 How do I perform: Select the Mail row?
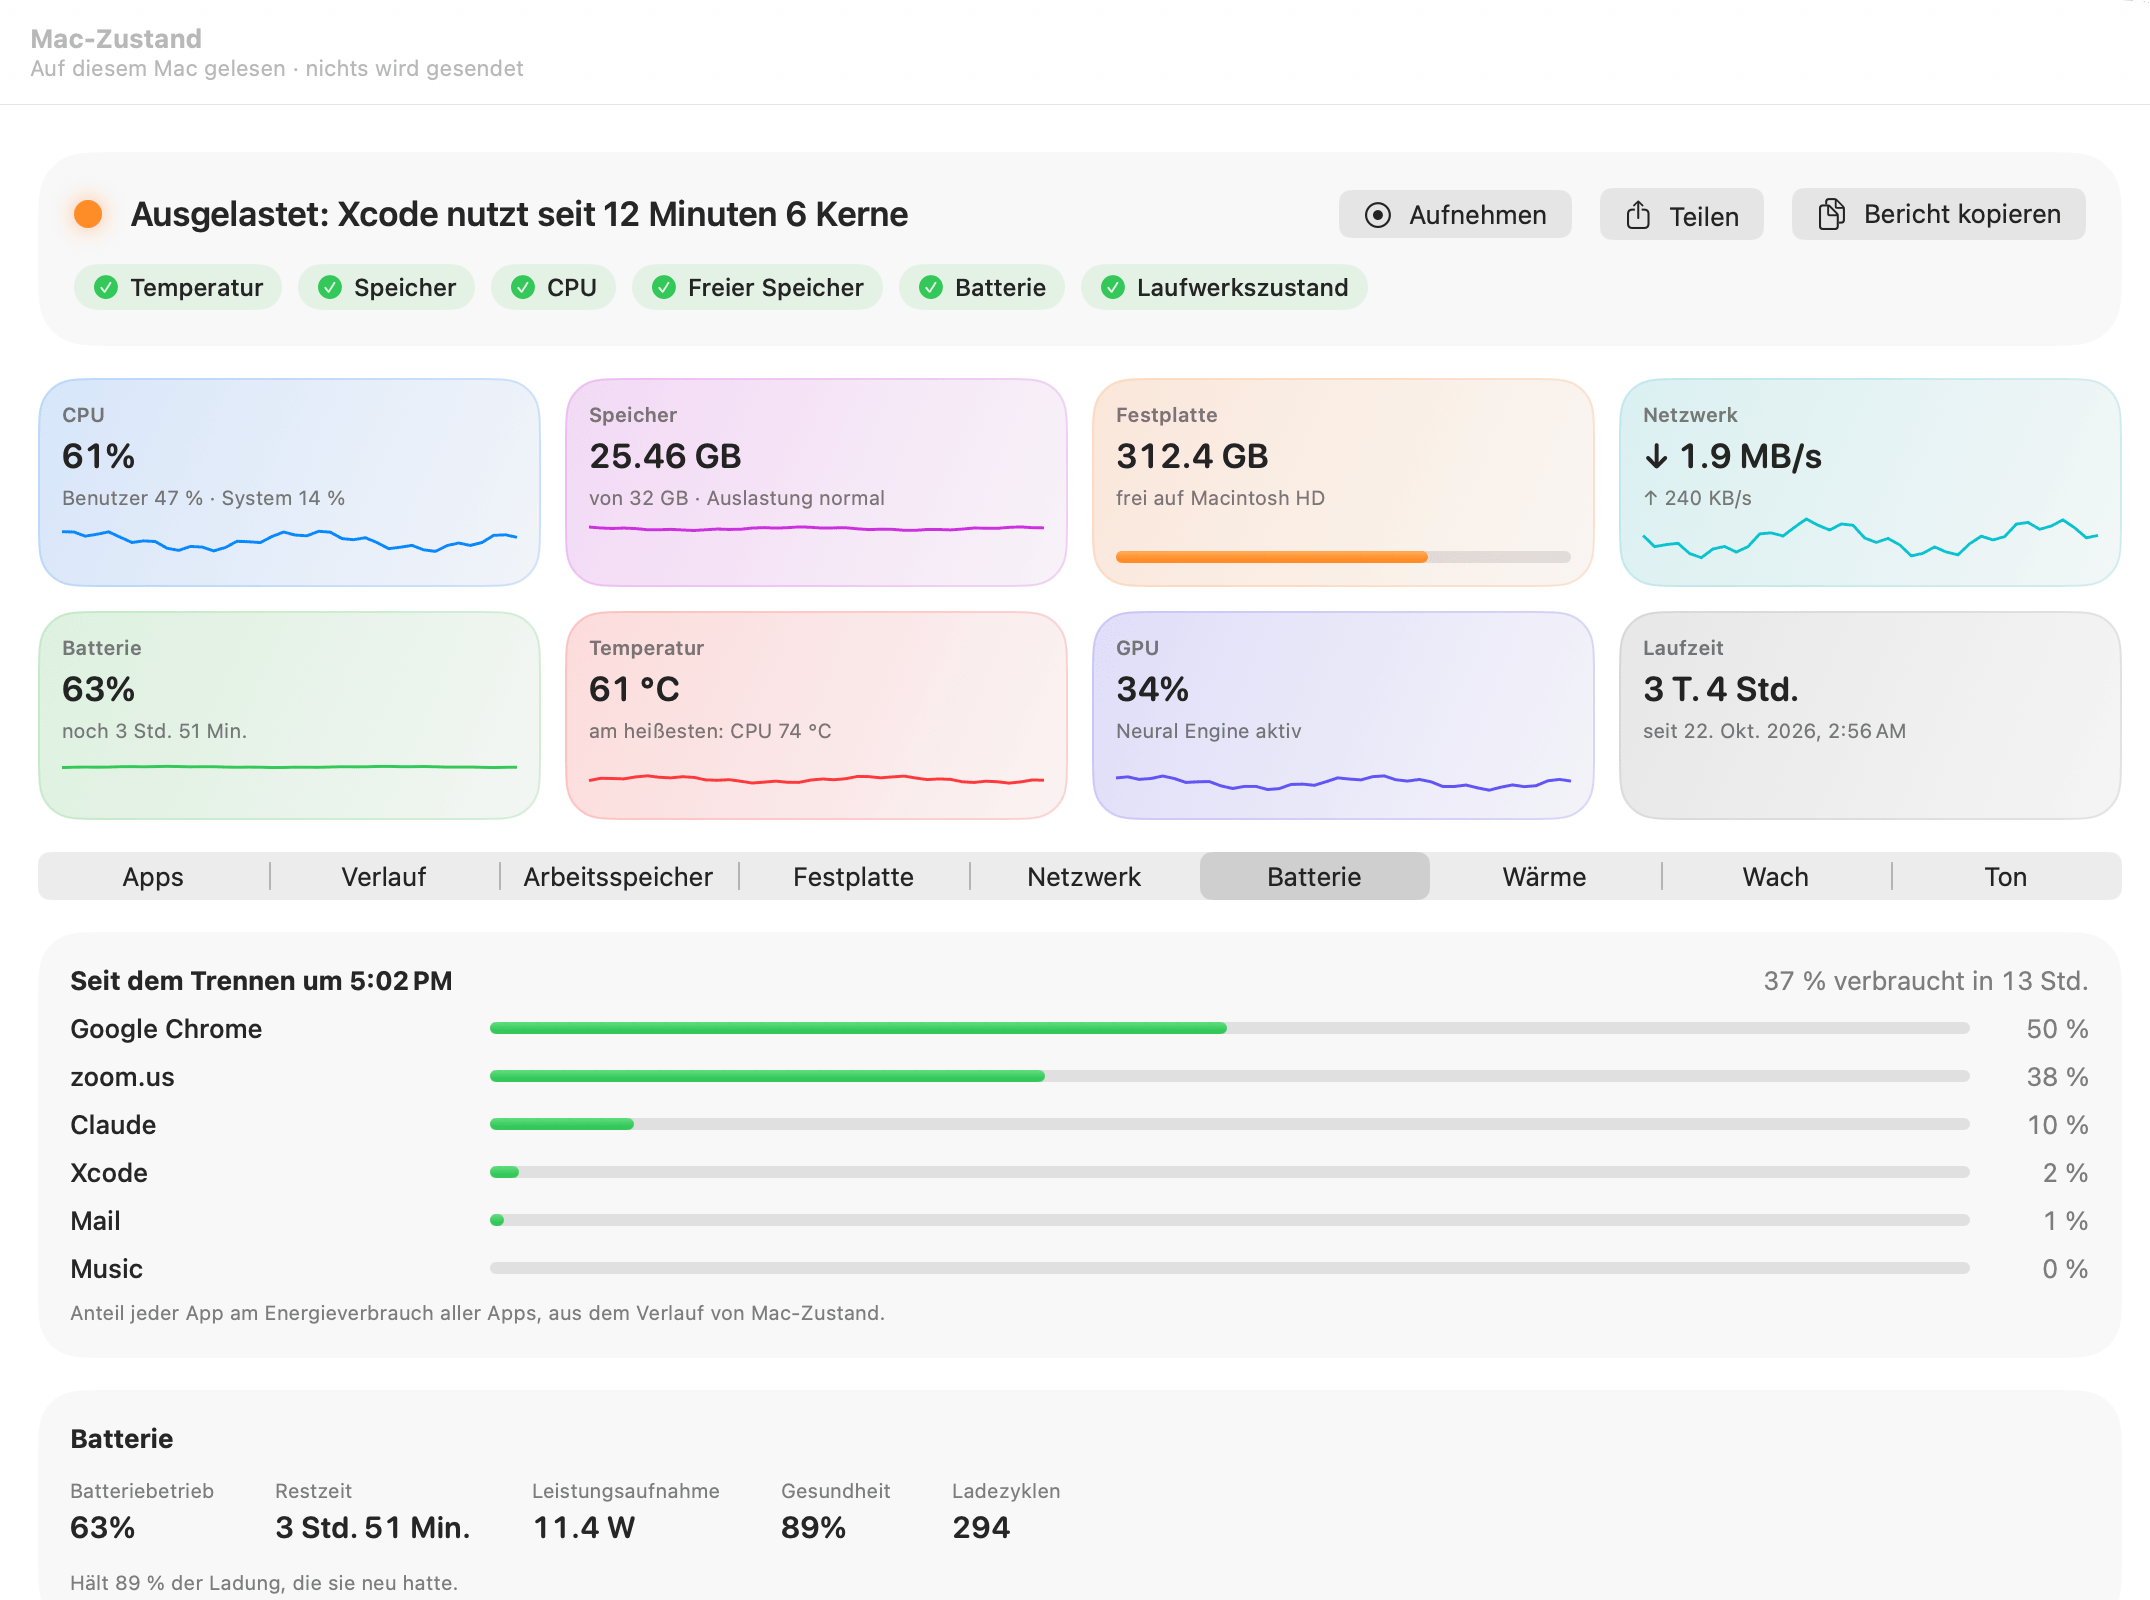[x=1079, y=1221]
